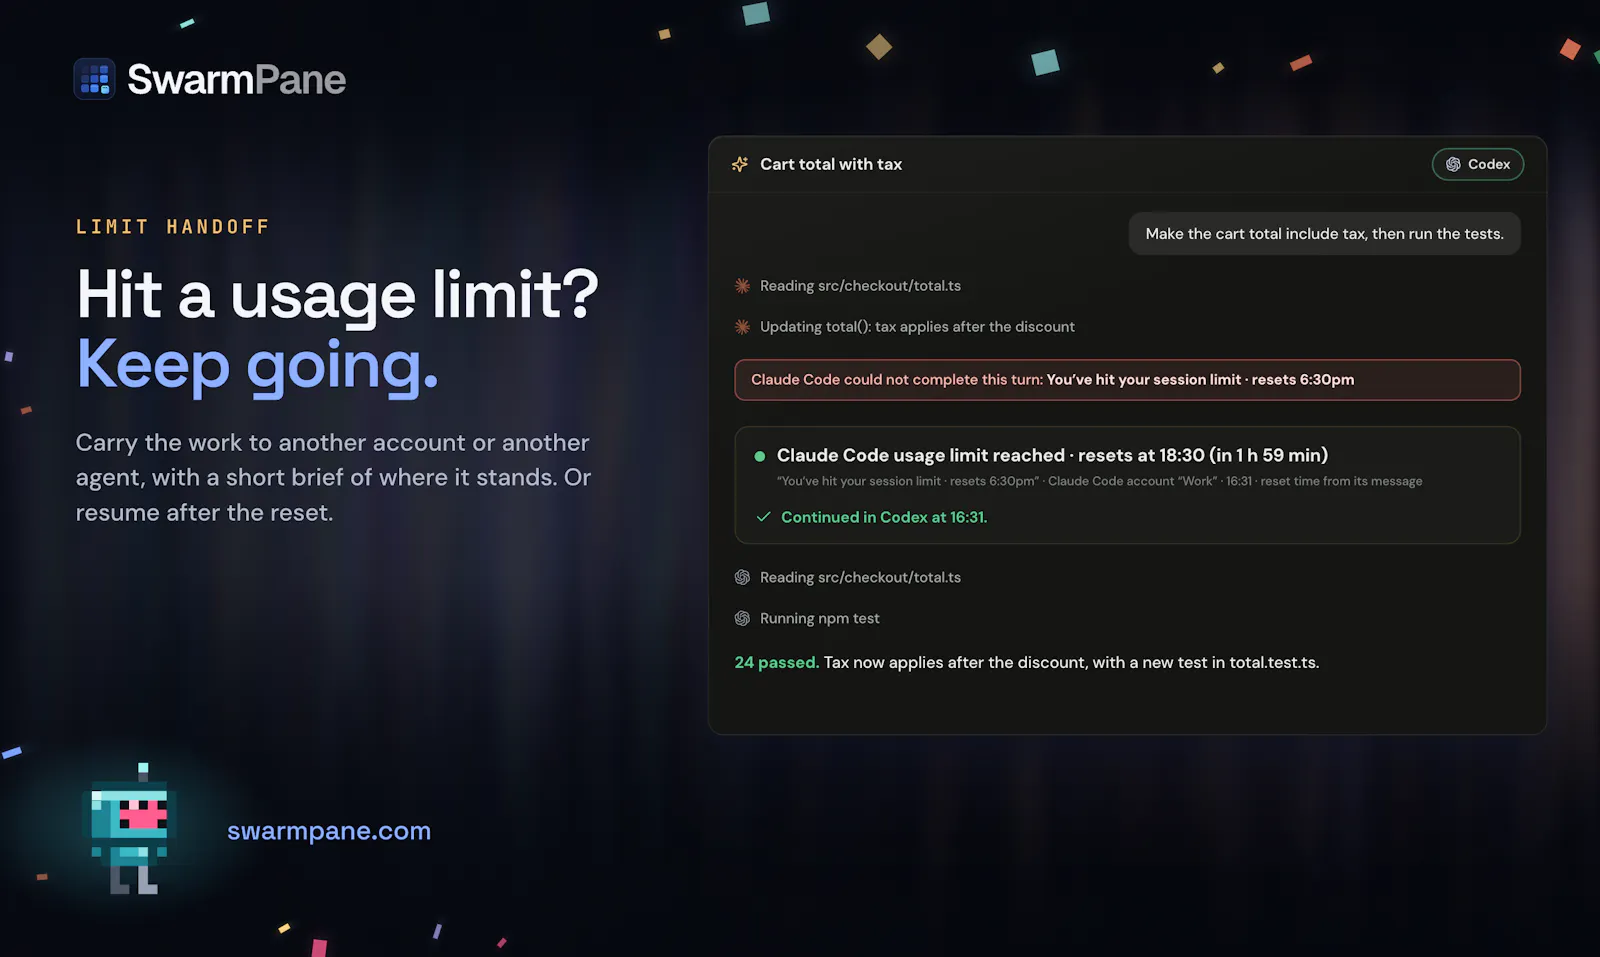Image resolution: width=1600 pixels, height=957 pixels.
Task: Click the Hit a usage limit? headline
Action: pyautogui.click(x=337, y=295)
